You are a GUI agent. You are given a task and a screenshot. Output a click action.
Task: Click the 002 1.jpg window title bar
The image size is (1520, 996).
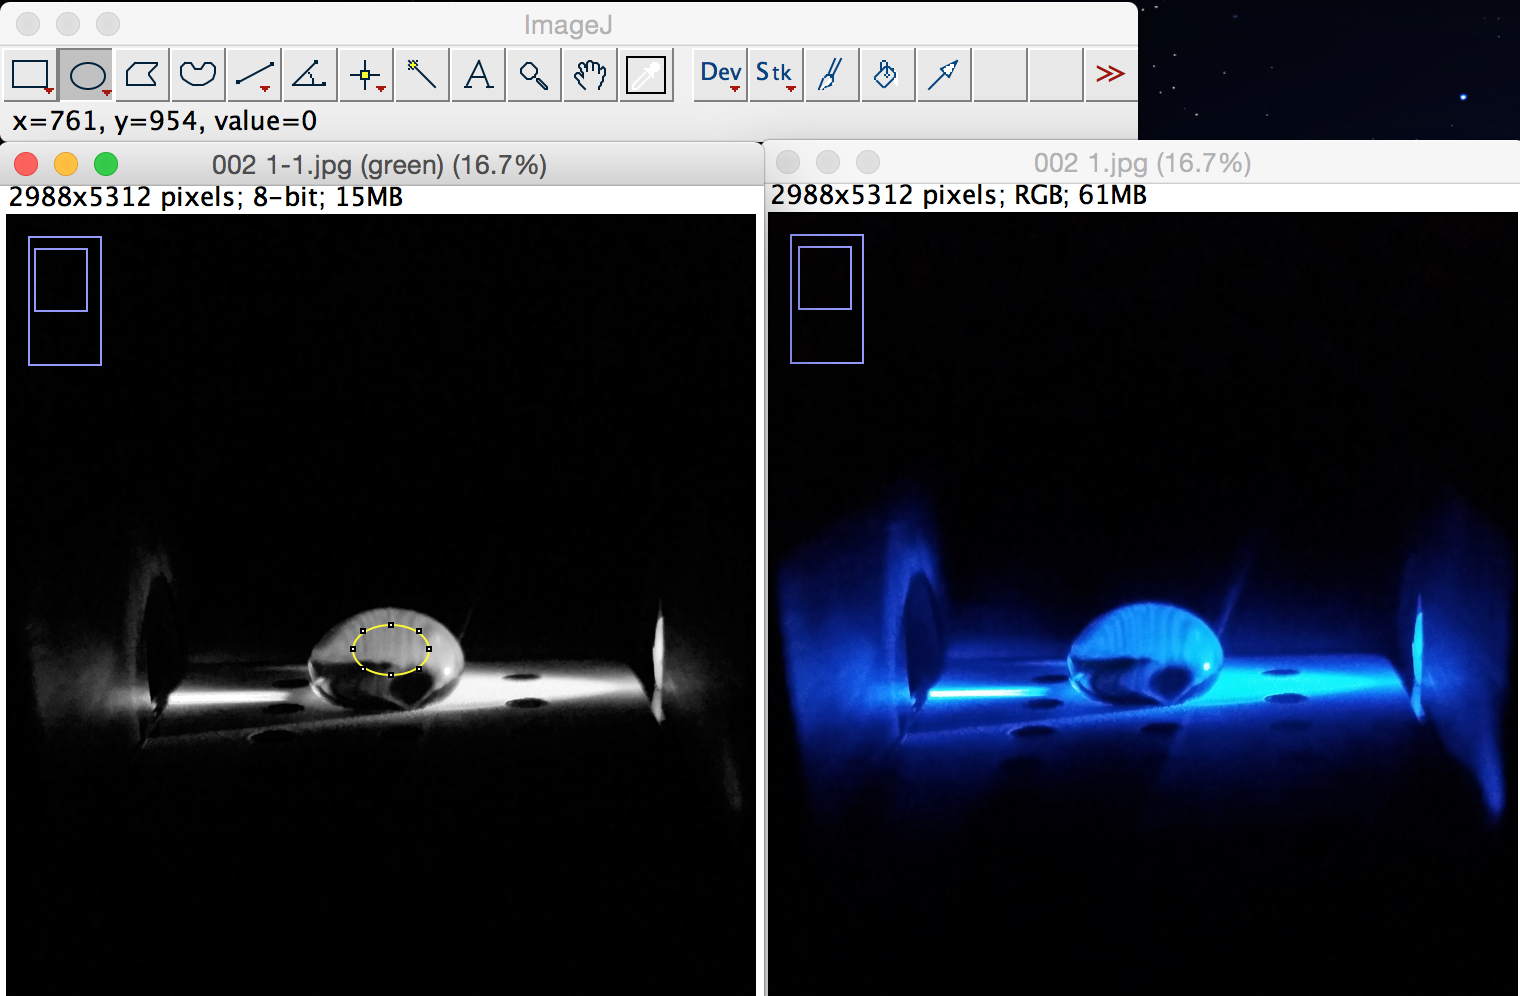point(1142,163)
